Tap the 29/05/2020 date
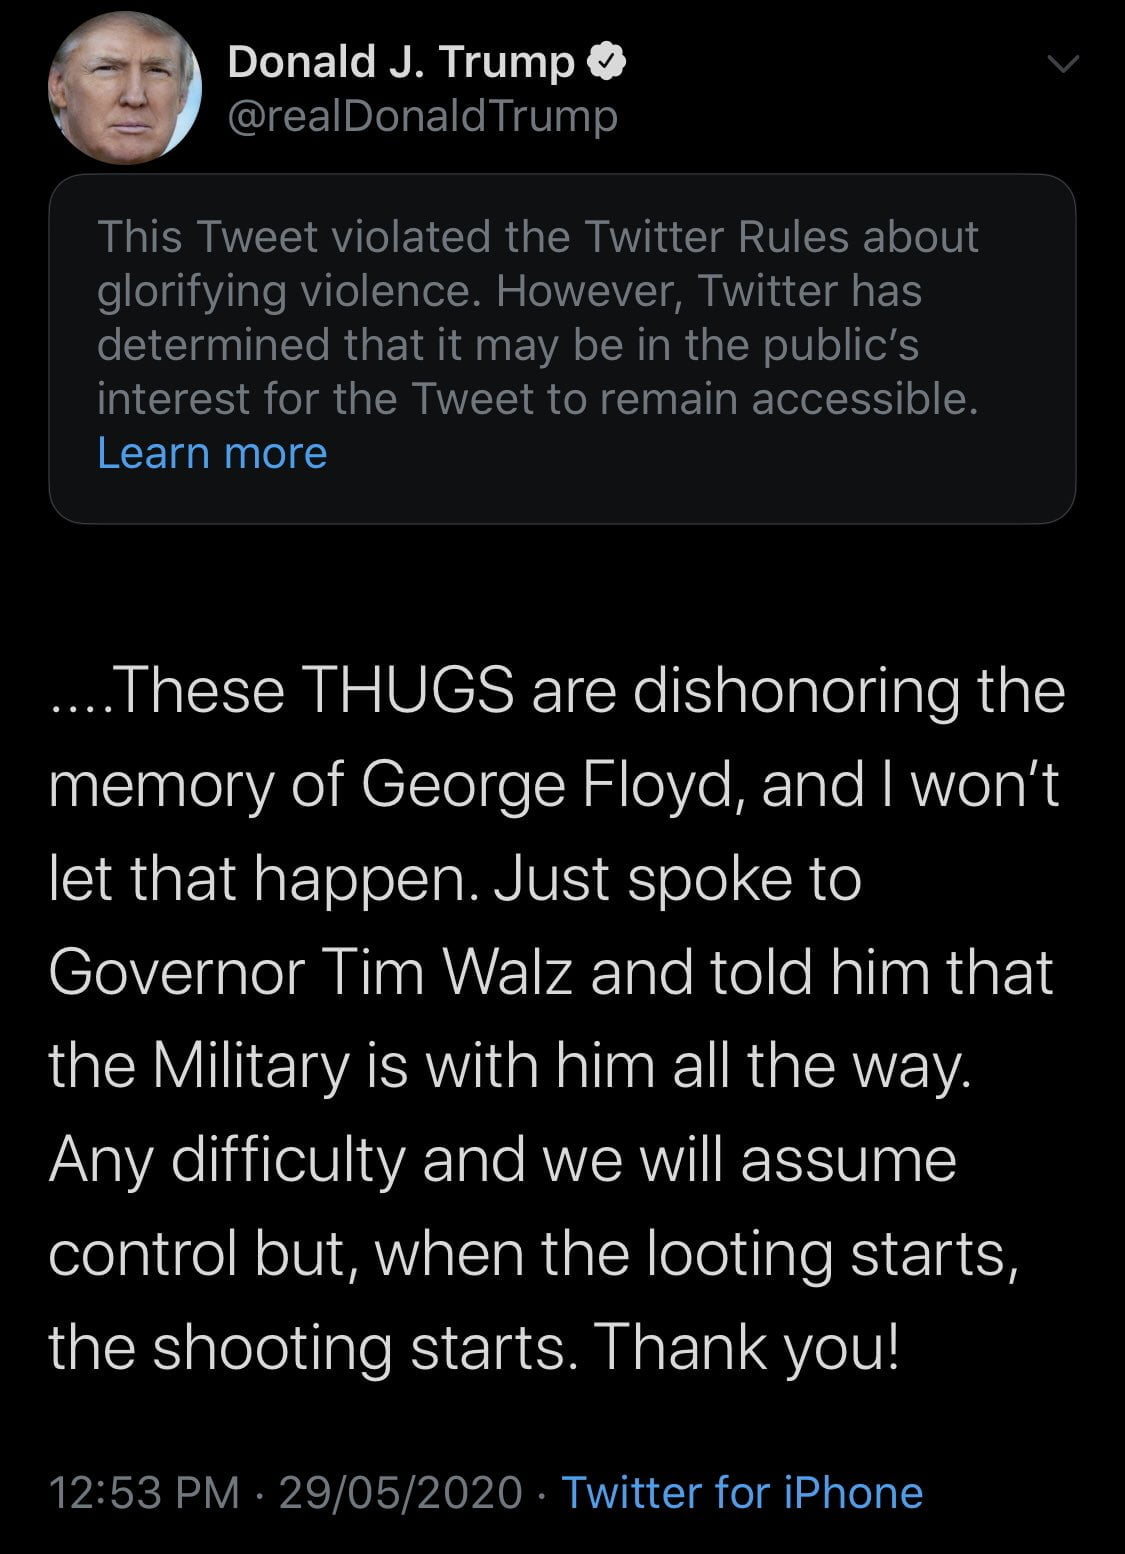The height and width of the screenshot is (1554, 1125). click(401, 1493)
